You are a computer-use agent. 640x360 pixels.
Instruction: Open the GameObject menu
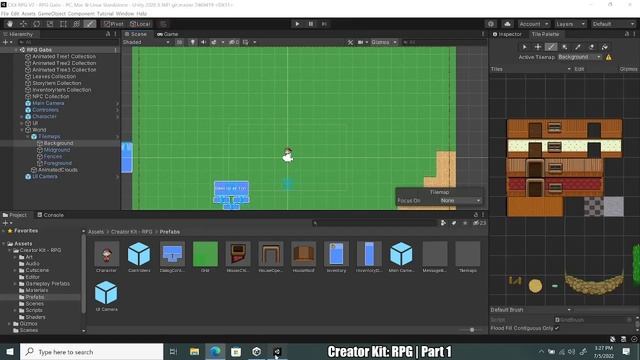point(51,13)
